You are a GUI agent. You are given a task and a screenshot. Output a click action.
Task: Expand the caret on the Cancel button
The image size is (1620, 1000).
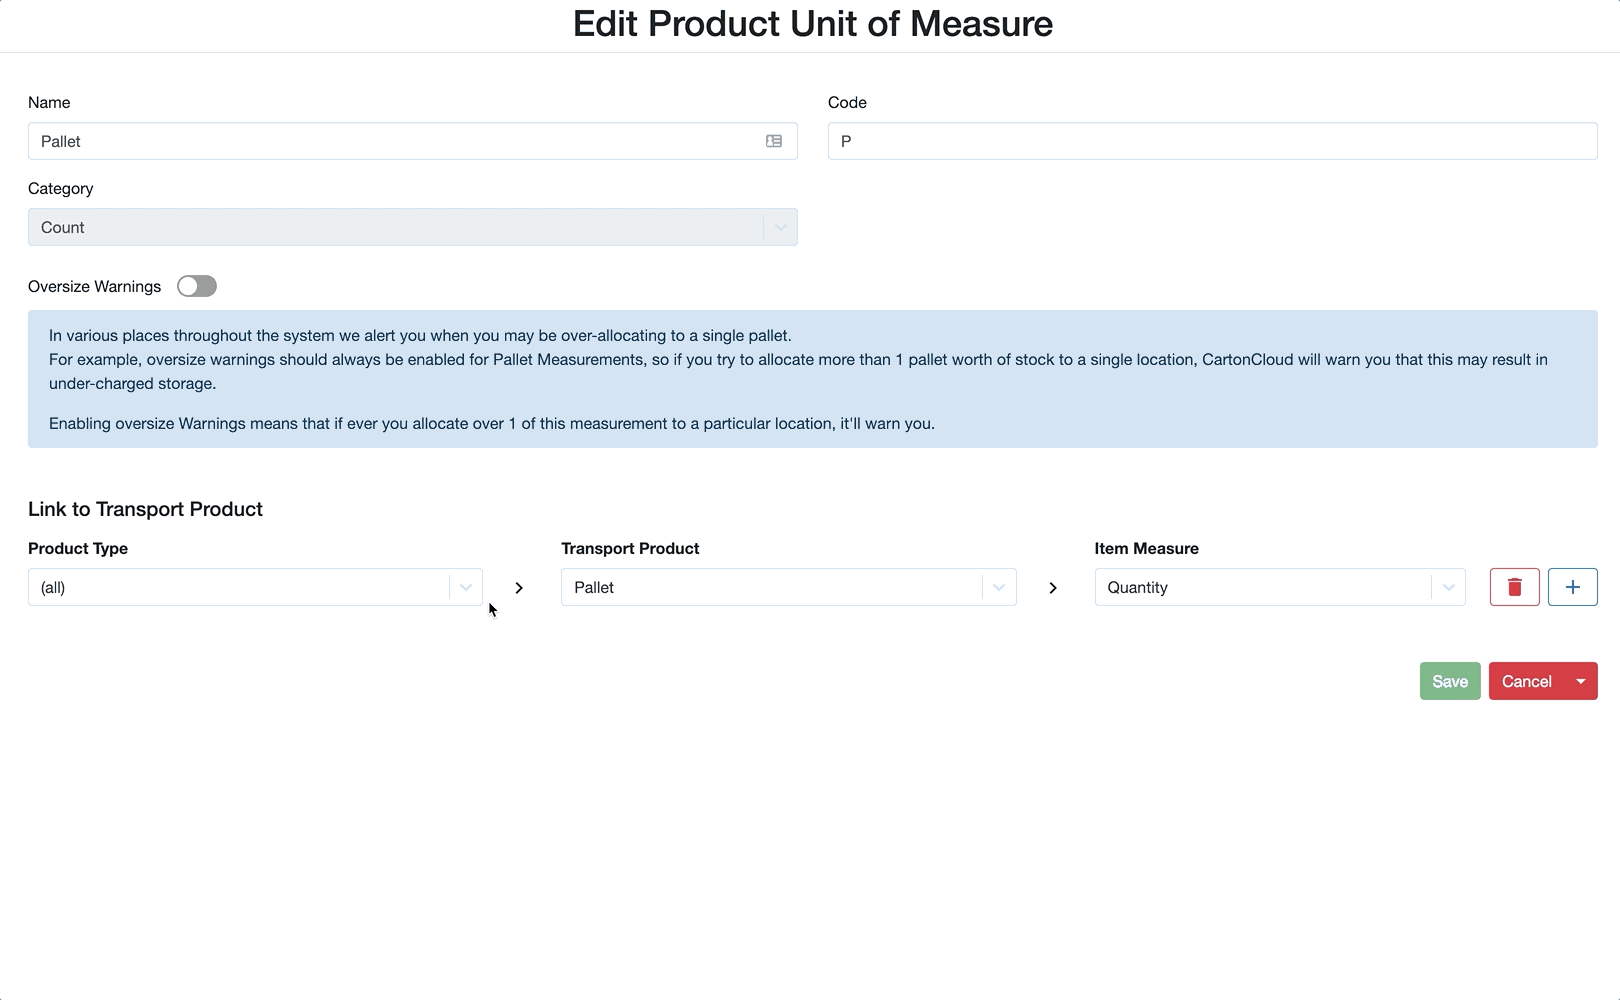[1580, 681]
